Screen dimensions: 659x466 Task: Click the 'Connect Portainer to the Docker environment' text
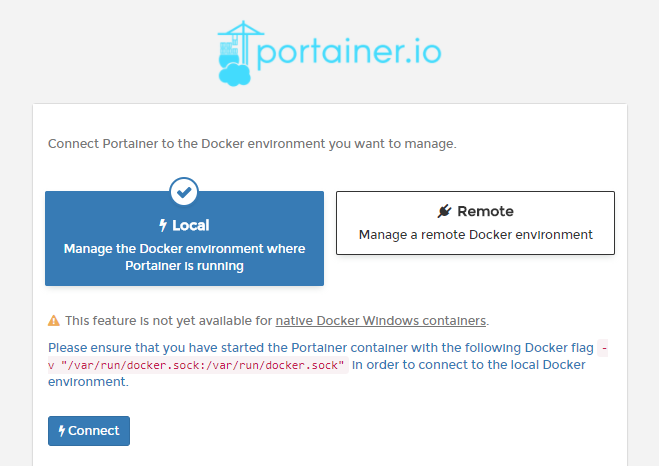(252, 144)
